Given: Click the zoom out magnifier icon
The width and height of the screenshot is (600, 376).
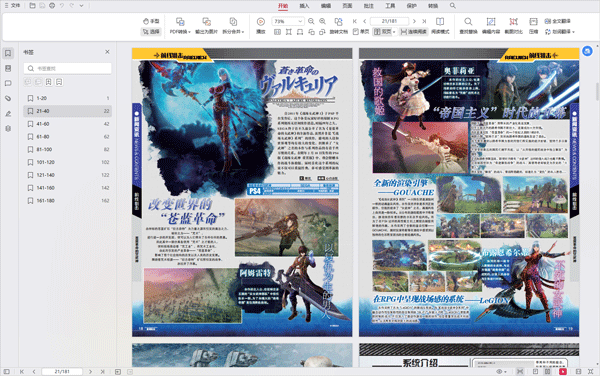Looking at the screenshot, I should (x=311, y=21).
